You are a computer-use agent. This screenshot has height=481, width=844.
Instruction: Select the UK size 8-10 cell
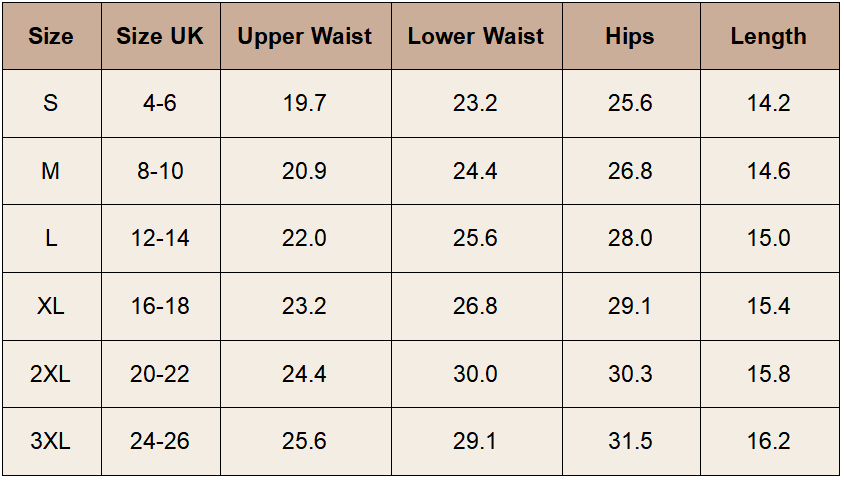[x=160, y=171]
